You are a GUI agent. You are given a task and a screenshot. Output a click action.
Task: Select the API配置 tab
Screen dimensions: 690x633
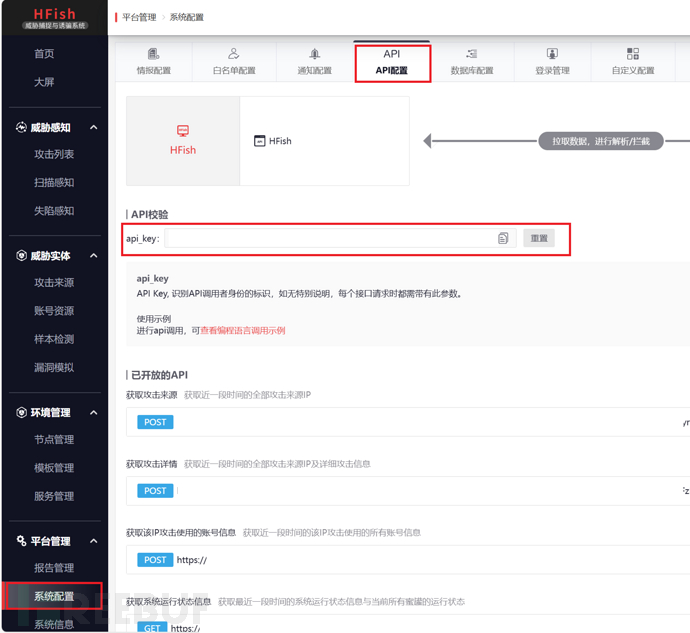tap(392, 62)
